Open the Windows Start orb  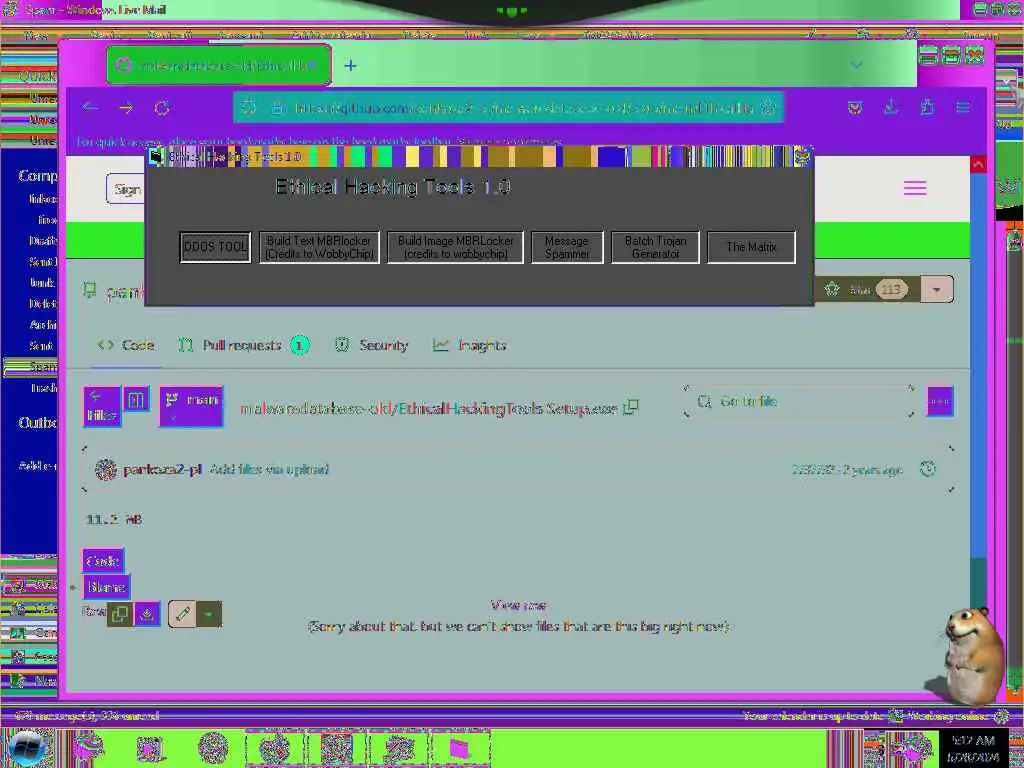[27, 748]
